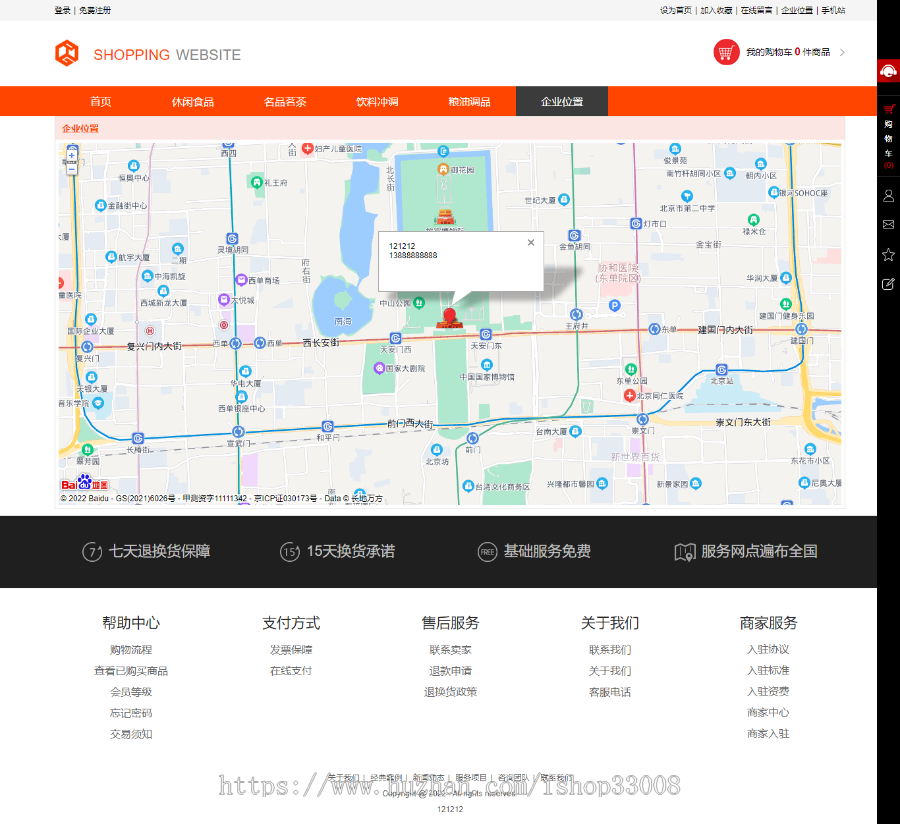Click the 免费注册 register link

point(95,10)
